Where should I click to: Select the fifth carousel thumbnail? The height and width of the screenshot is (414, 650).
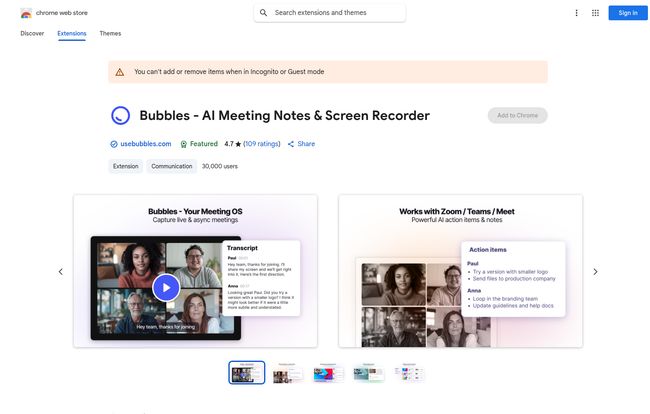pyautogui.click(x=409, y=373)
